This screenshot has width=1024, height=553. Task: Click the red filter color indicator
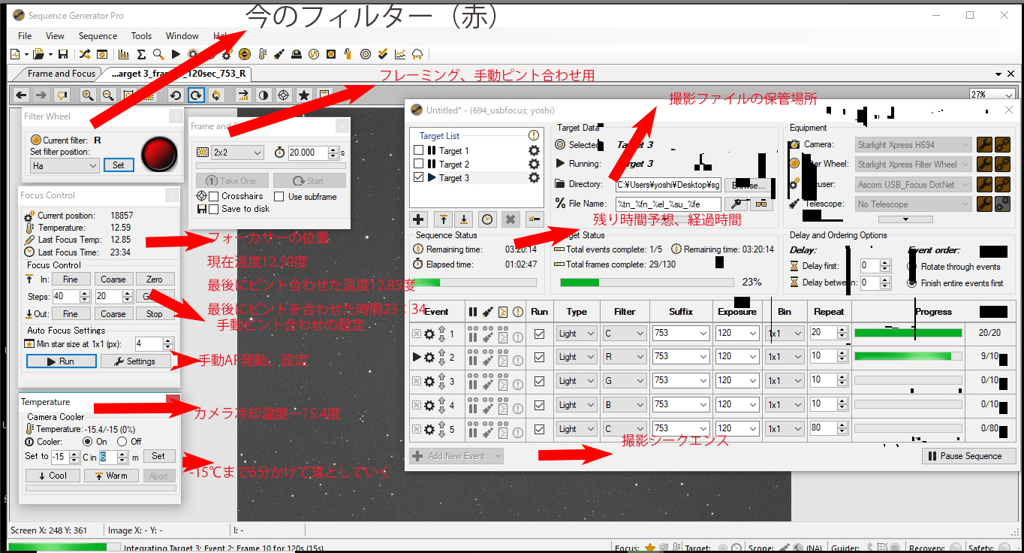click(x=159, y=154)
